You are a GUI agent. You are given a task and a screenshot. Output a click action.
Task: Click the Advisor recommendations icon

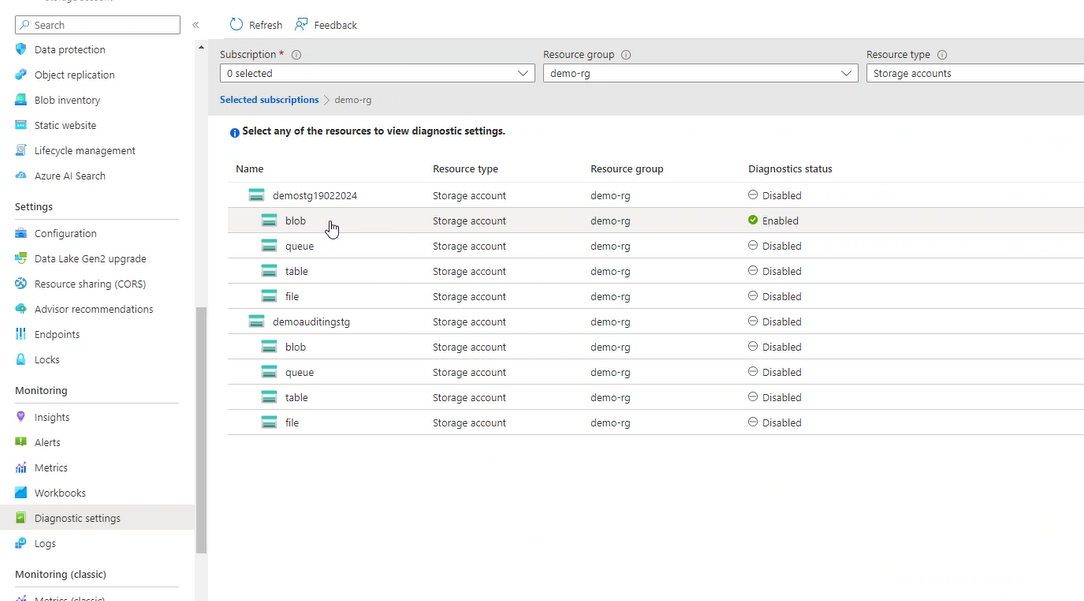click(x=21, y=309)
